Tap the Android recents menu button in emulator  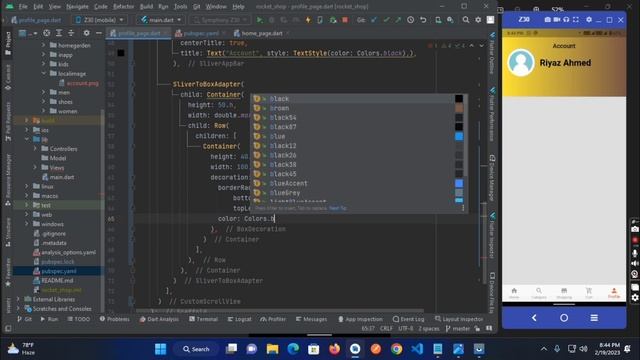tap(594, 318)
